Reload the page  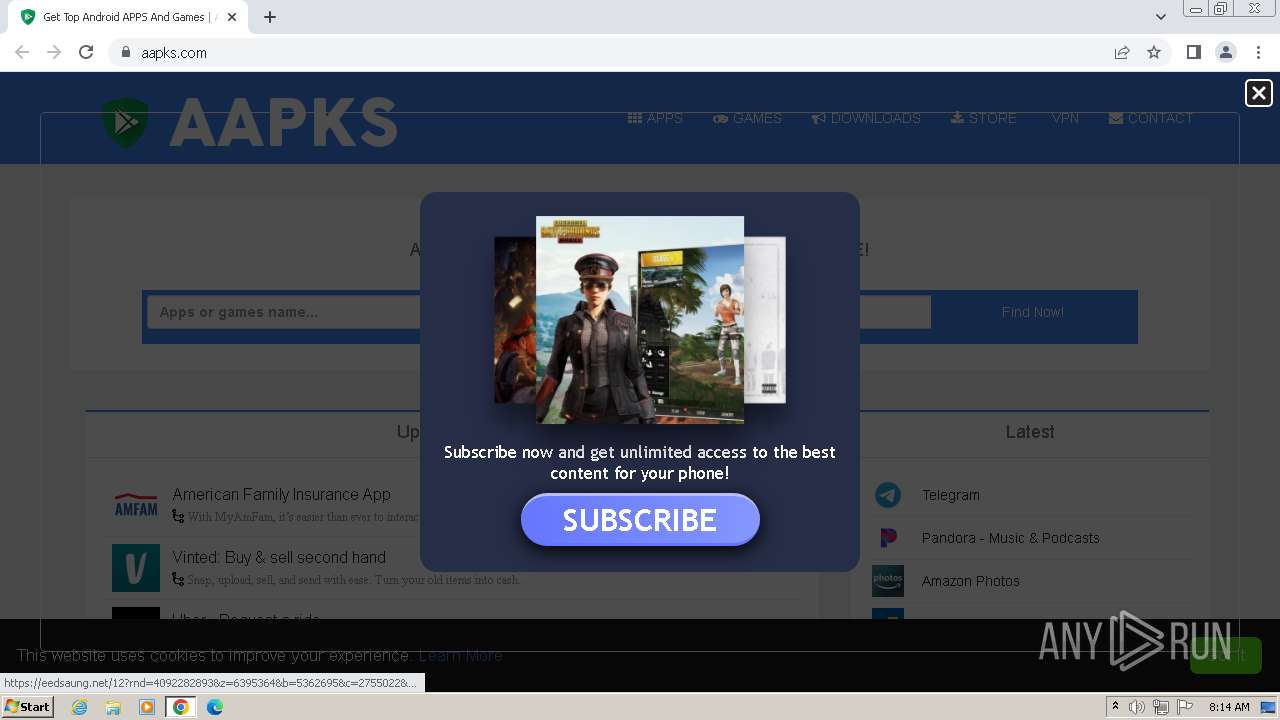[x=86, y=52]
